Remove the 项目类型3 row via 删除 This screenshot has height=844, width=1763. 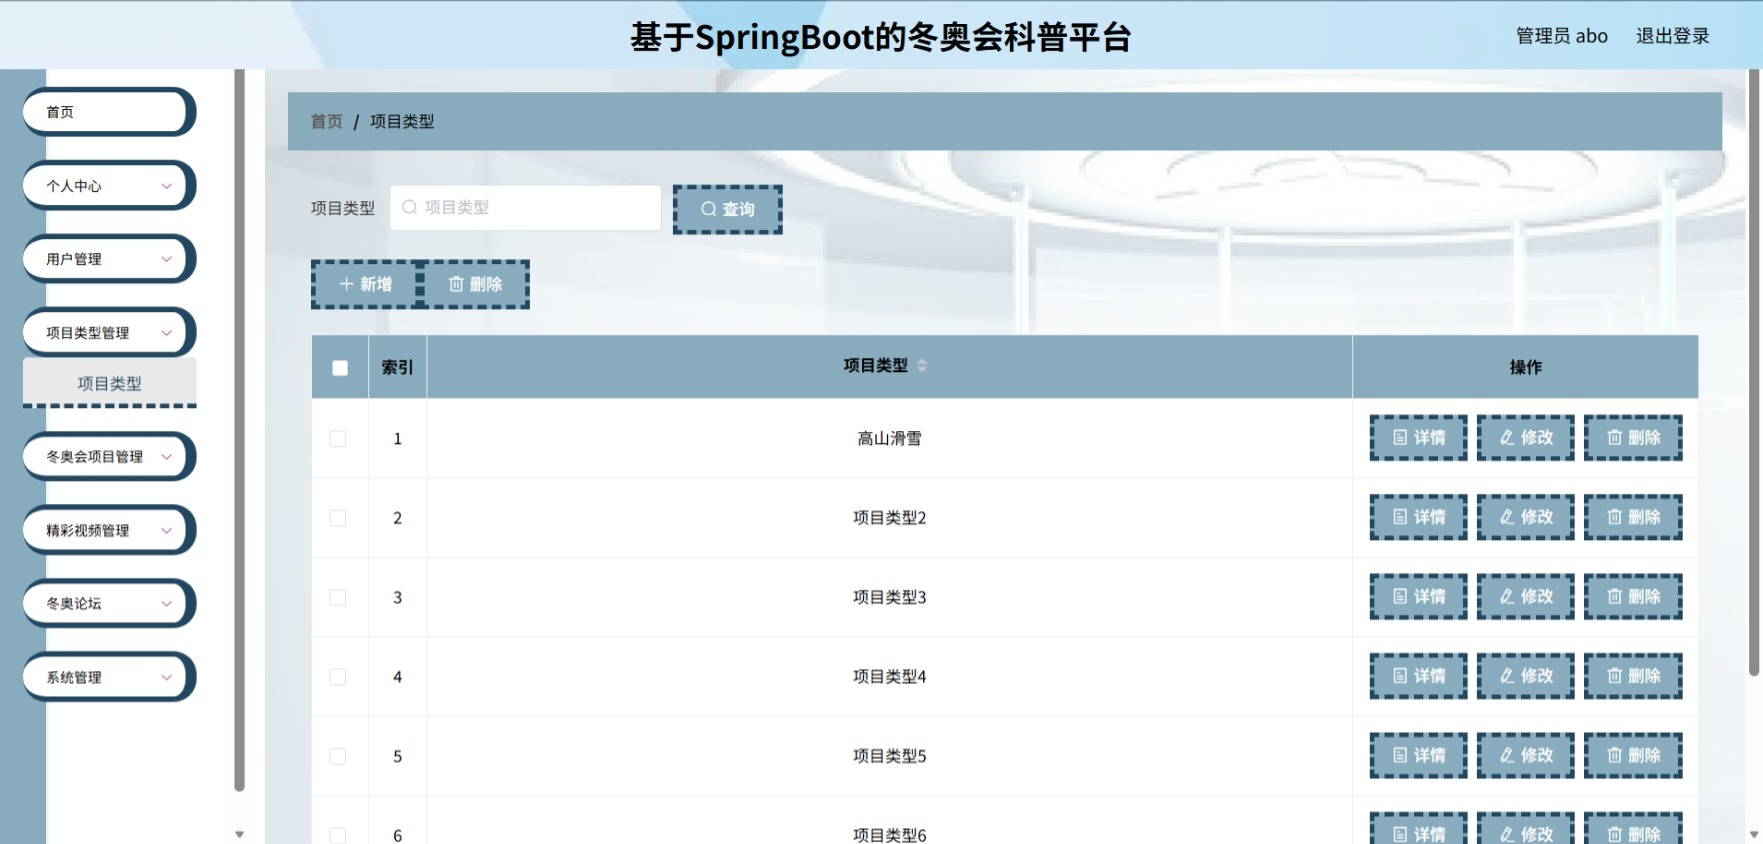tap(1633, 597)
